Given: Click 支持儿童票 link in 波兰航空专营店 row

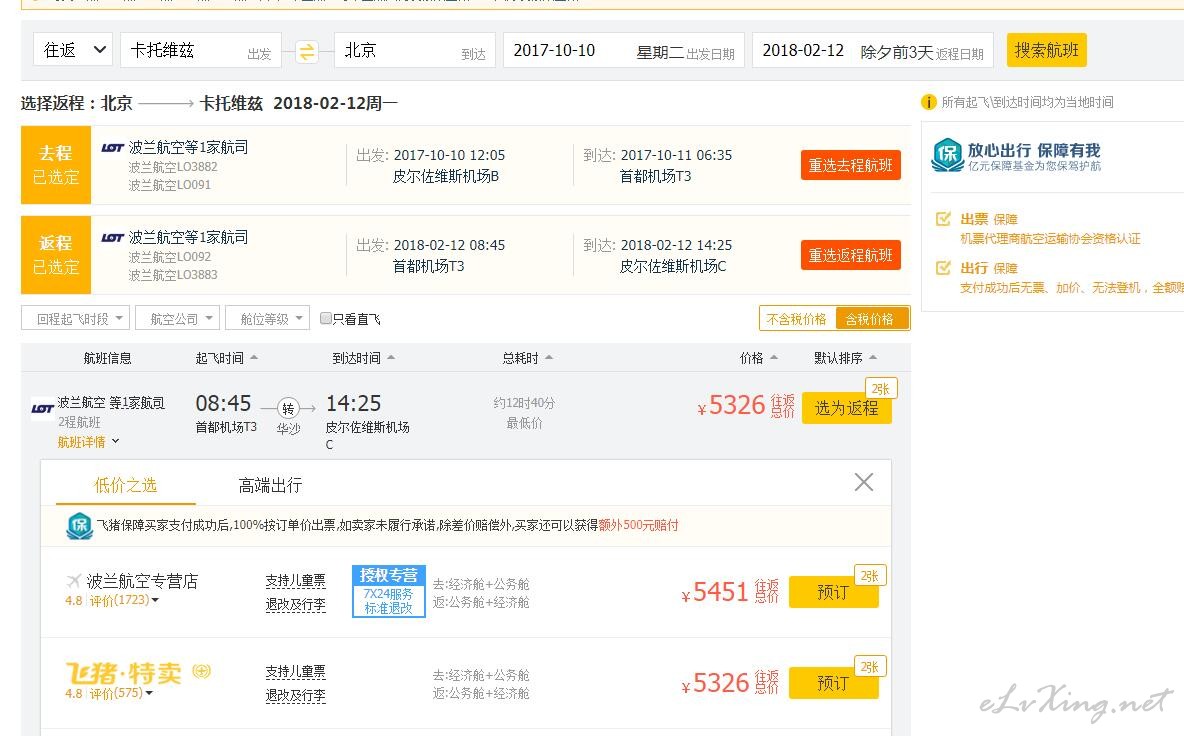Looking at the screenshot, I should (295, 581).
